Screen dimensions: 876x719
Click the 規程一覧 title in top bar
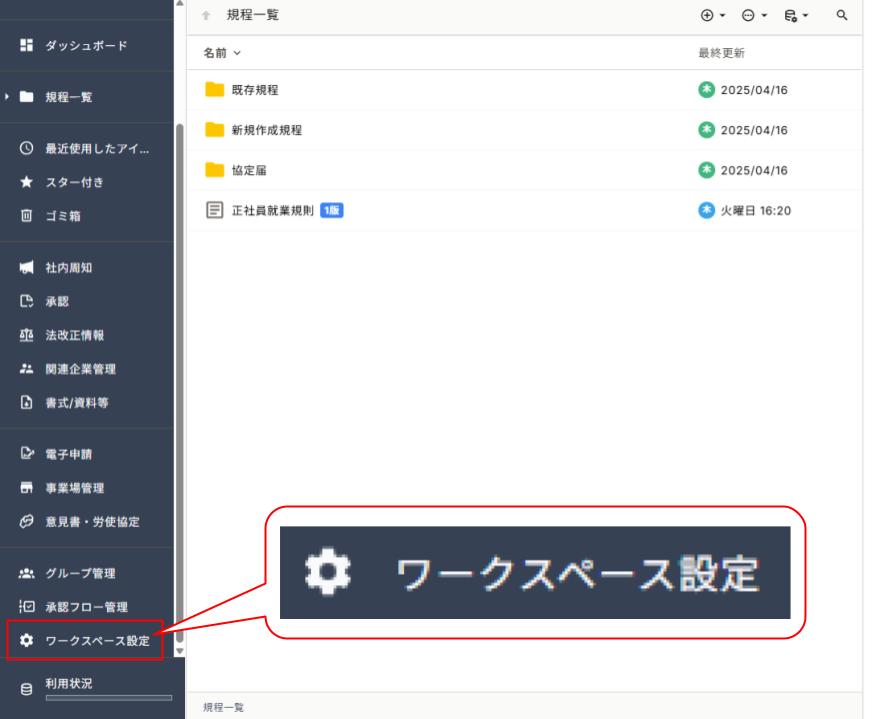tap(253, 15)
